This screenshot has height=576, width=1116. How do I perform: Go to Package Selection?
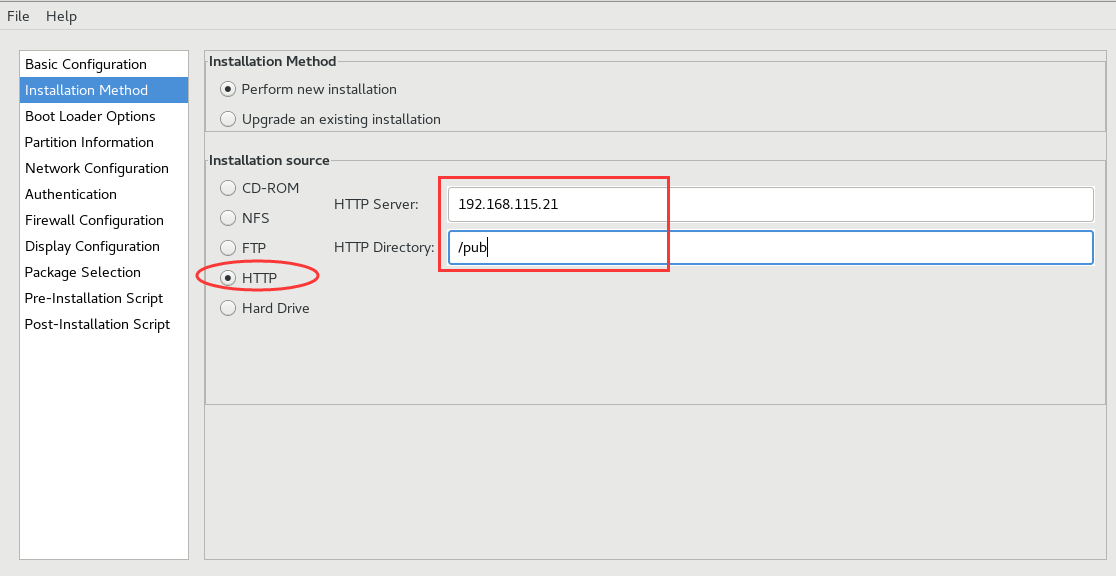coord(104,272)
